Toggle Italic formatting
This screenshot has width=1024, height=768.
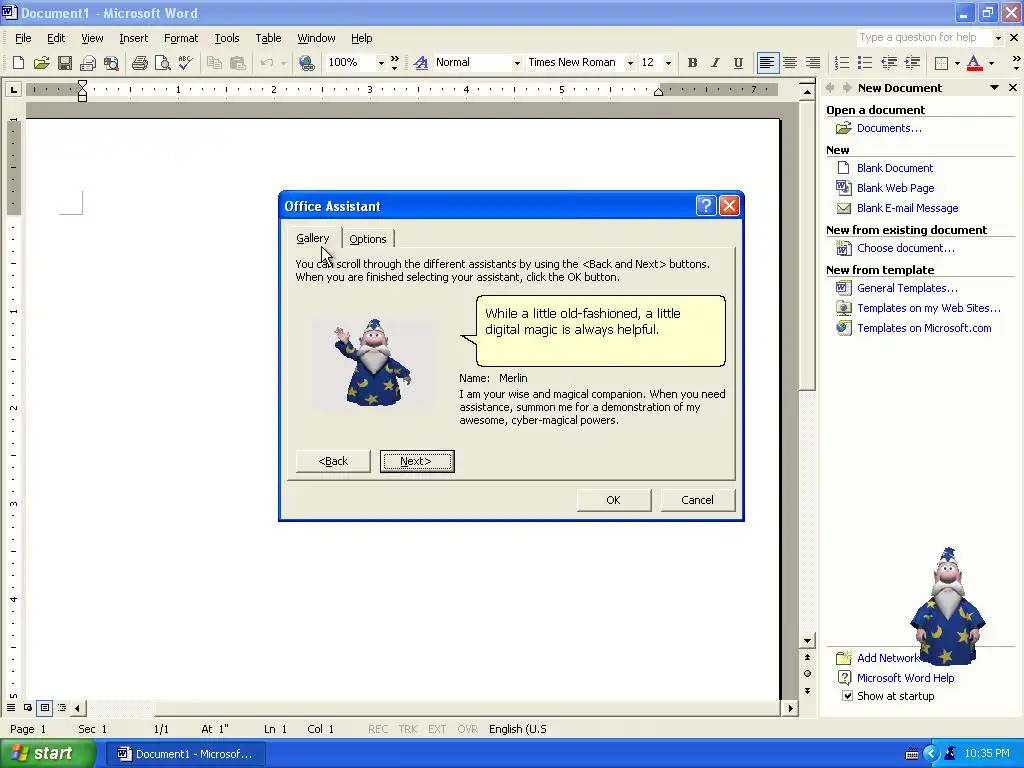tap(715, 63)
